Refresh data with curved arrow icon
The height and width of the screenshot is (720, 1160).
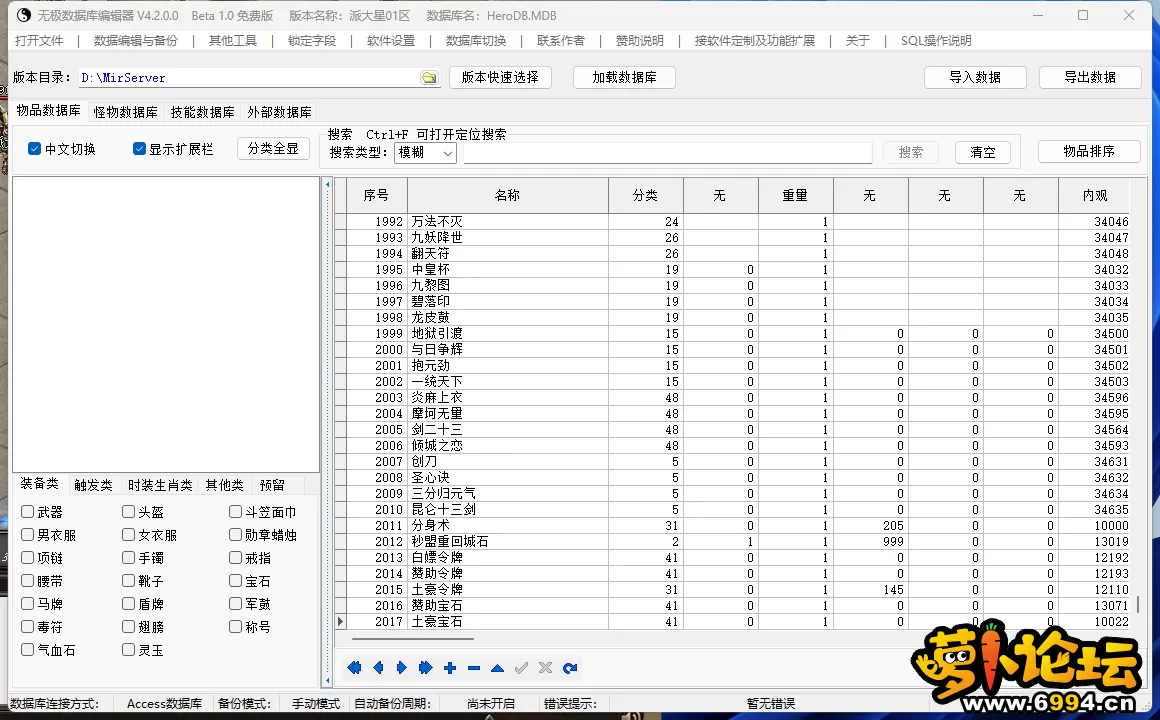point(570,668)
